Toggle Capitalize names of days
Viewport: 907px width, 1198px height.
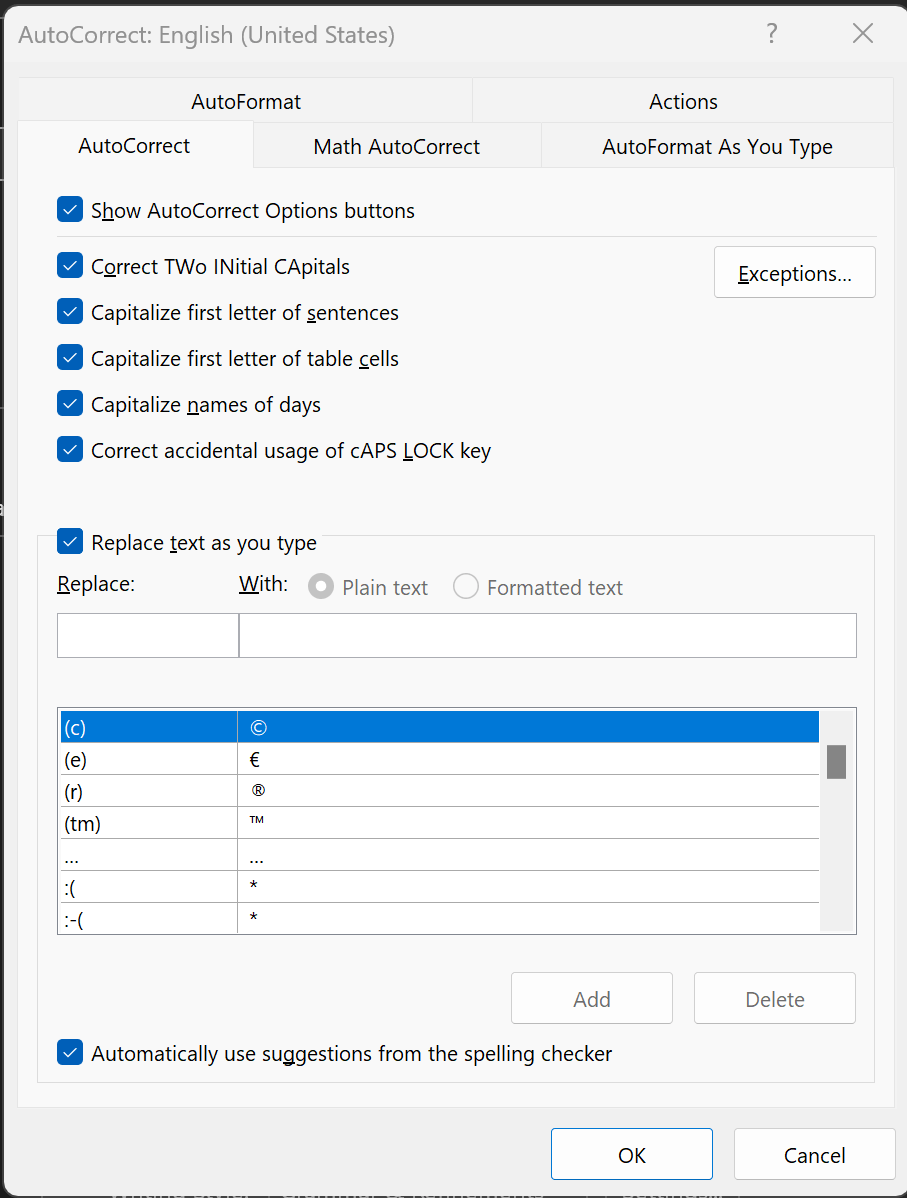(70, 403)
